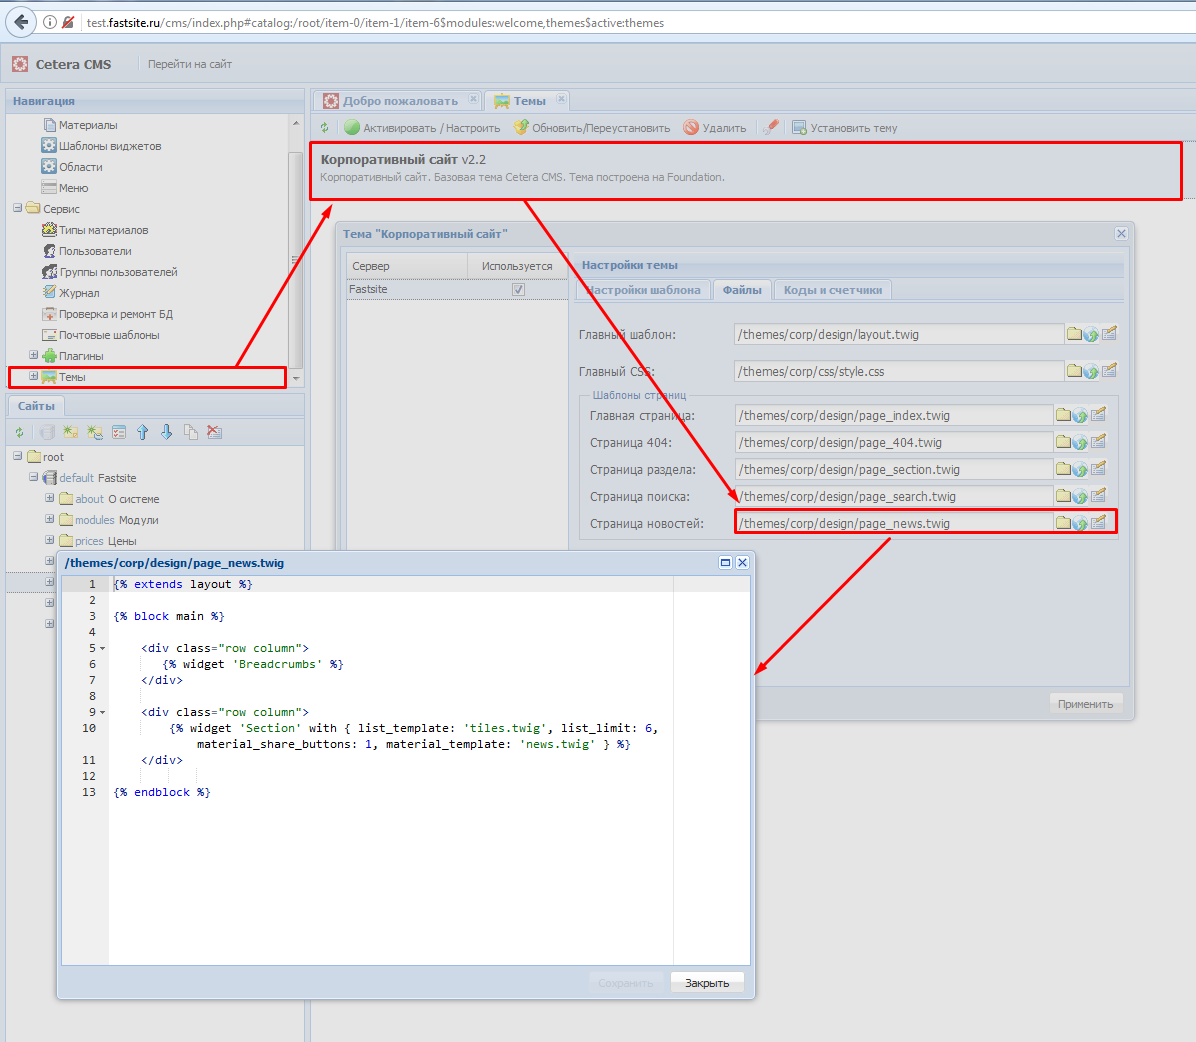The image size is (1196, 1042).
Task: Create new section icon in Сайты toolbar
Action: click(x=70, y=433)
